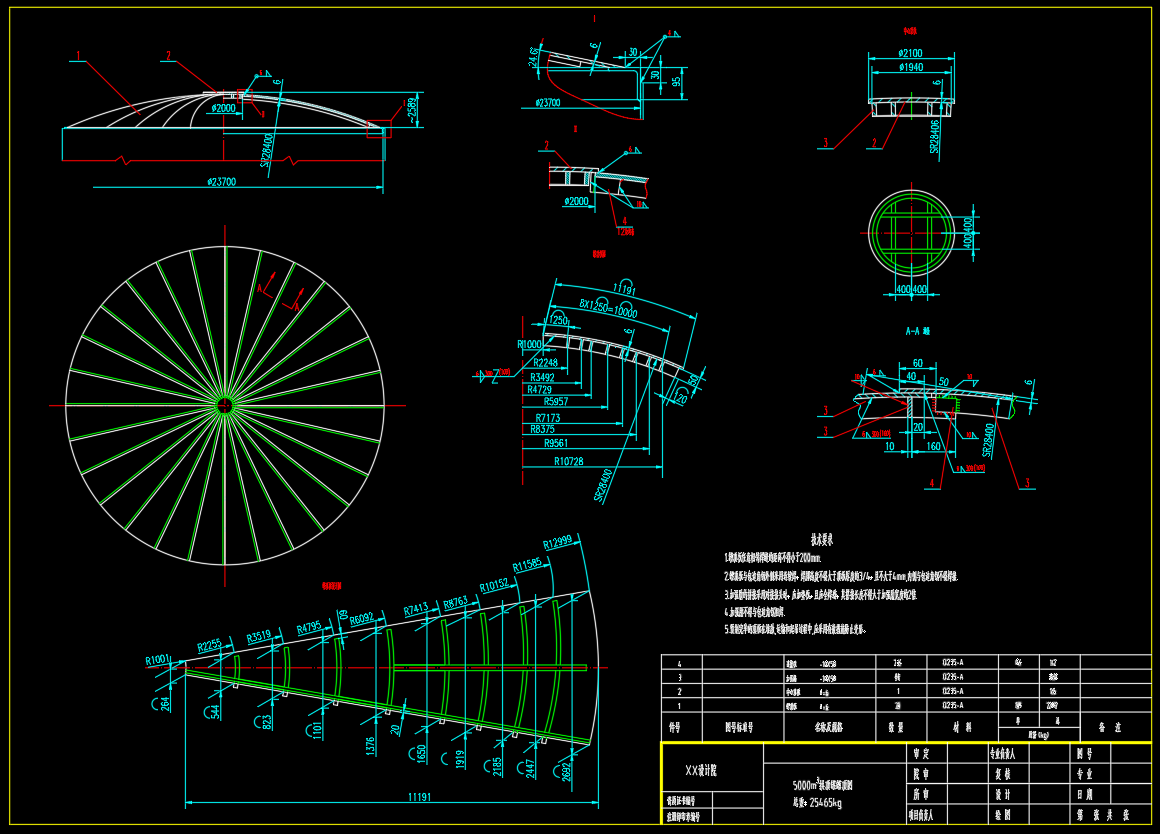1160x834 pixels.
Task: Select the R10728 radius dimension
Action: tap(567, 461)
